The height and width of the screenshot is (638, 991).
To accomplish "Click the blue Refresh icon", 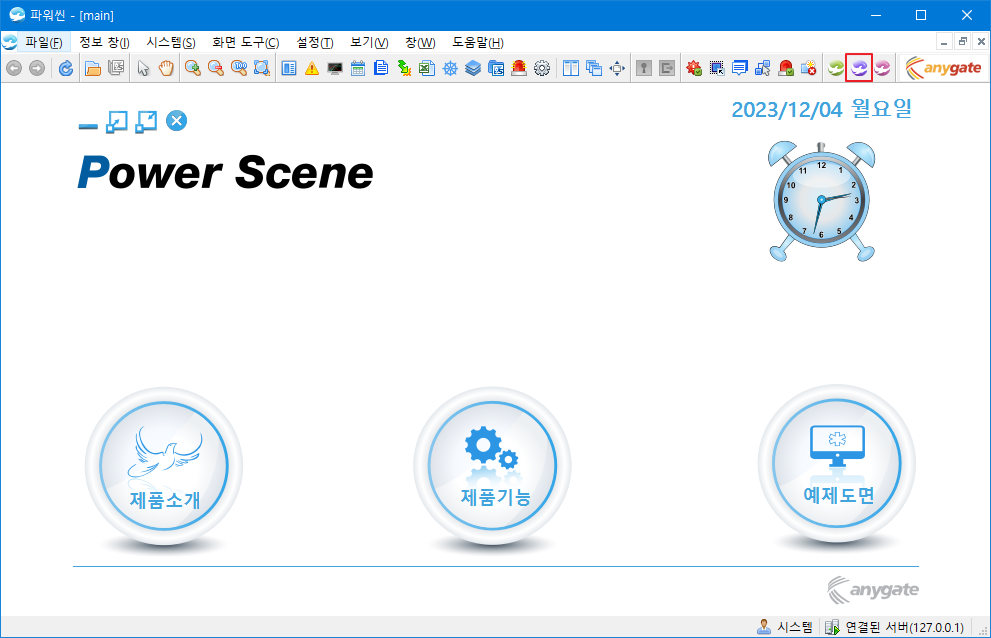I will [66, 68].
